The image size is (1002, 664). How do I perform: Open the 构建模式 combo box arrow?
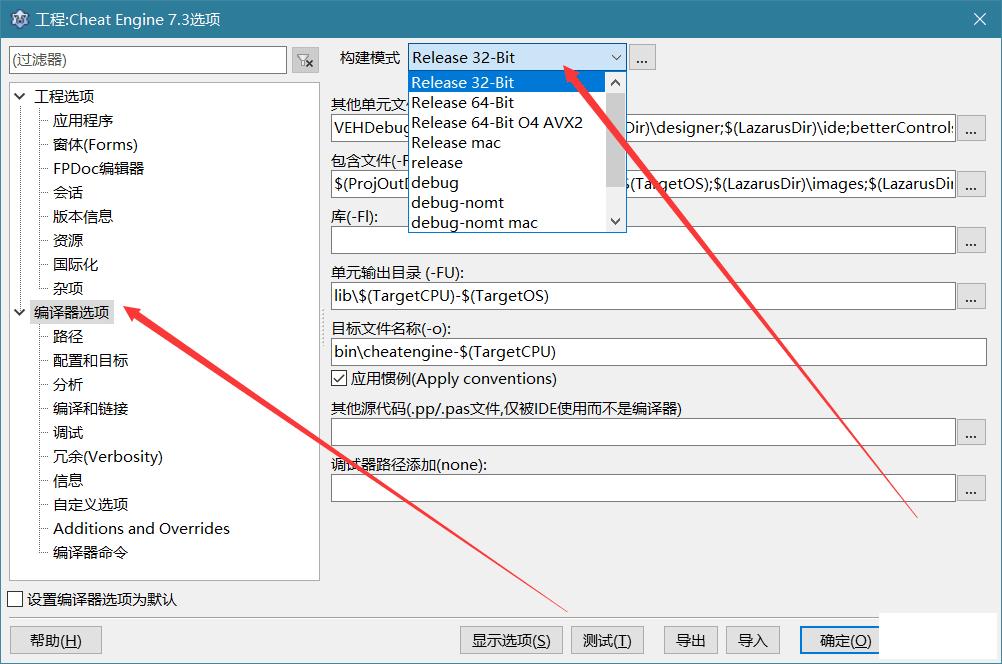pos(616,58)
